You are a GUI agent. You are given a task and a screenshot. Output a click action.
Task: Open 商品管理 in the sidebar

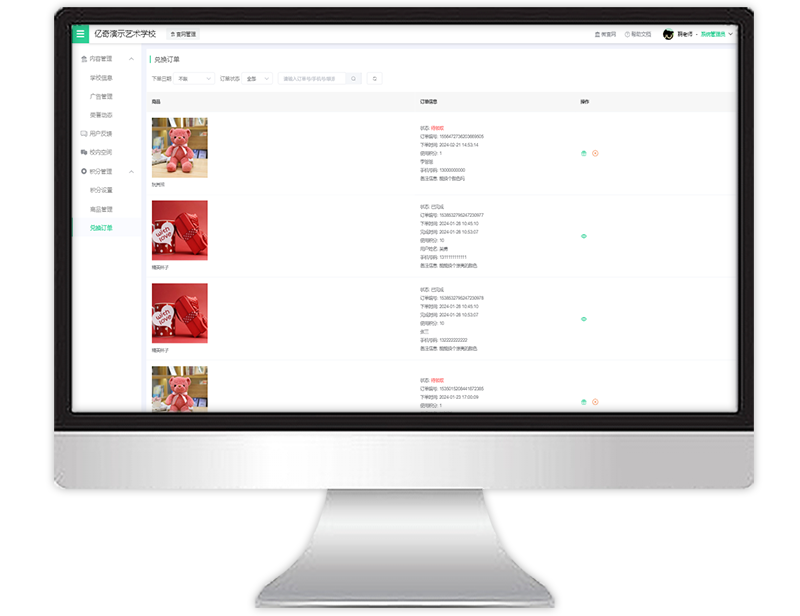[x=101, y=209]
